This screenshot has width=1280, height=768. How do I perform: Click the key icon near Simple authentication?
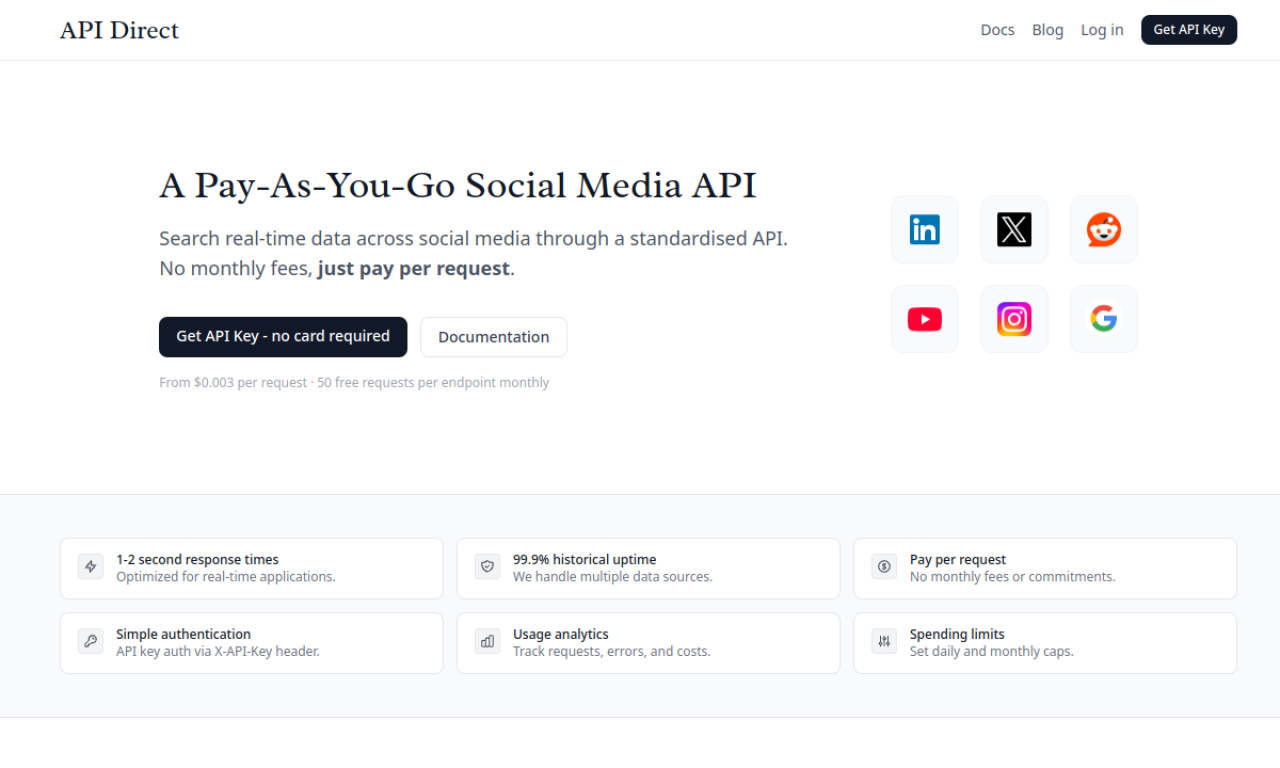click(x=90, y=641)
